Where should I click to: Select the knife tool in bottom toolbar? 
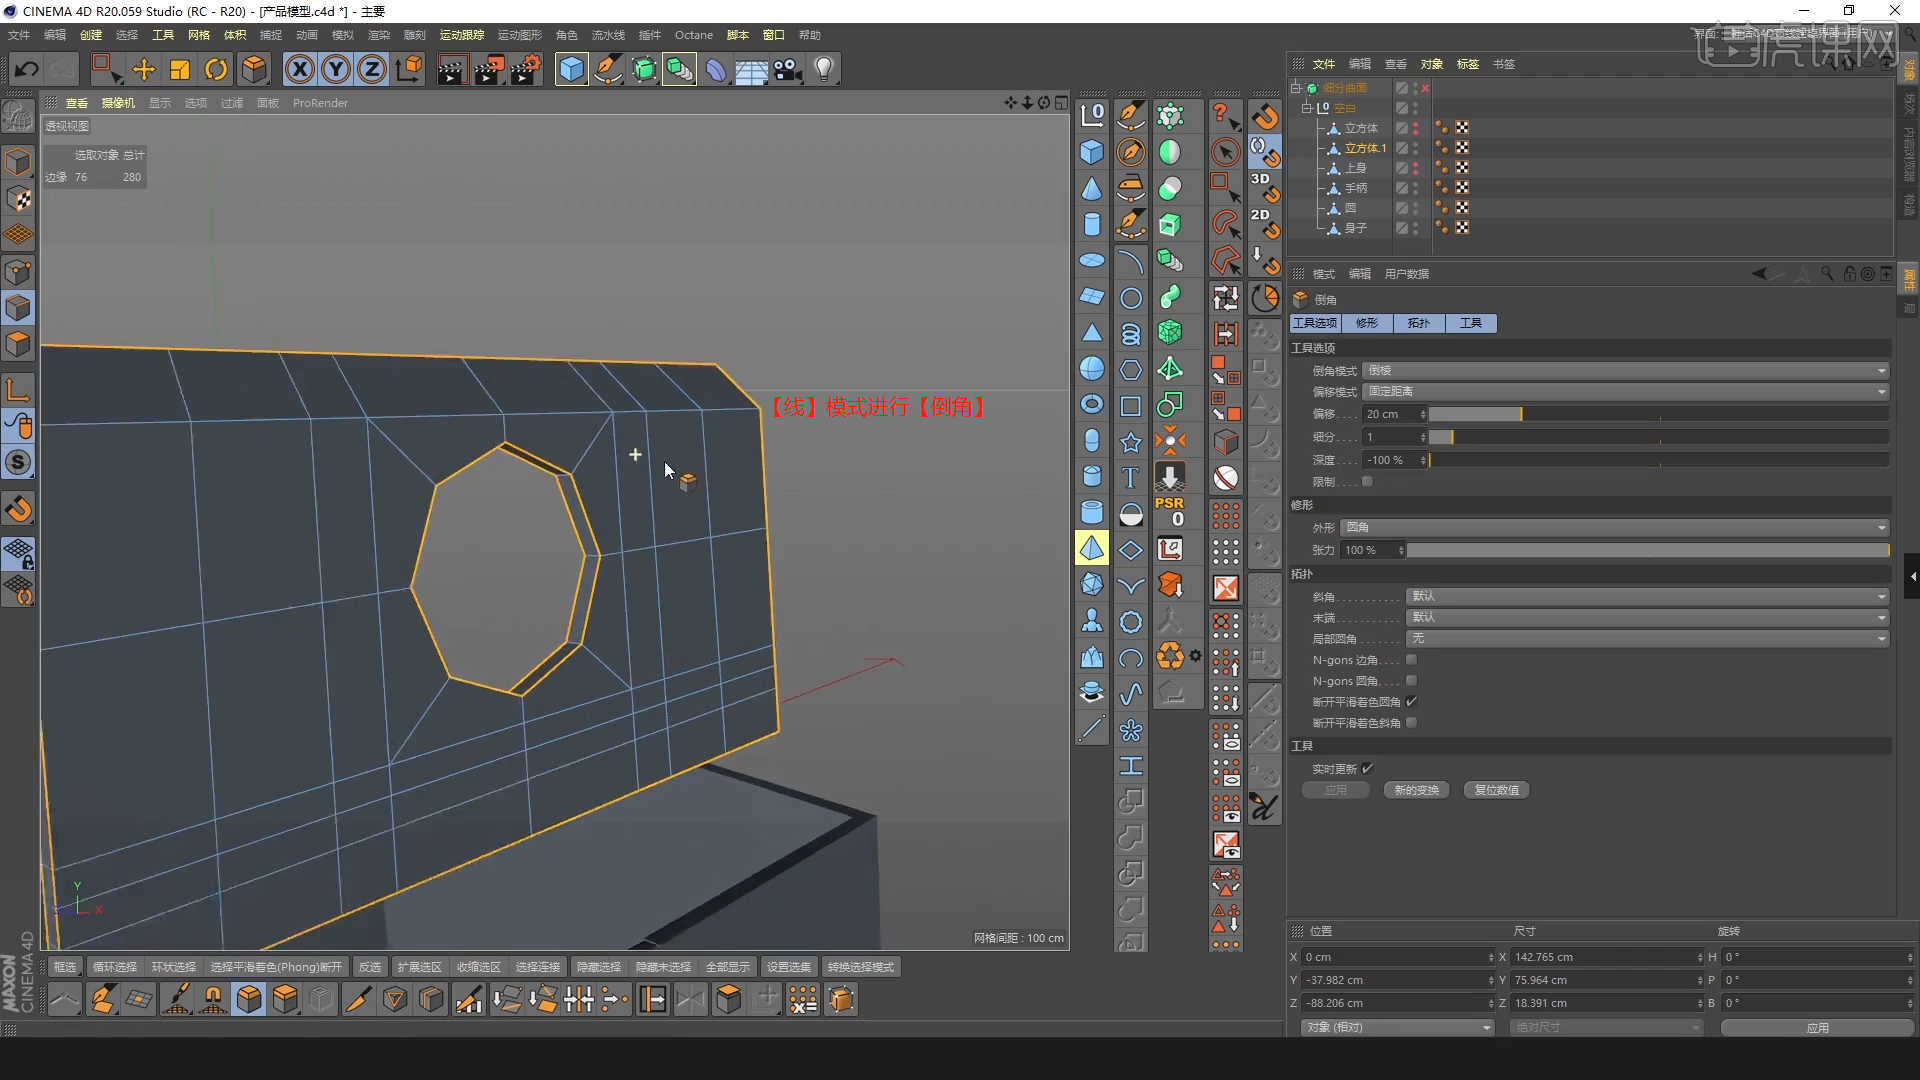359,999
